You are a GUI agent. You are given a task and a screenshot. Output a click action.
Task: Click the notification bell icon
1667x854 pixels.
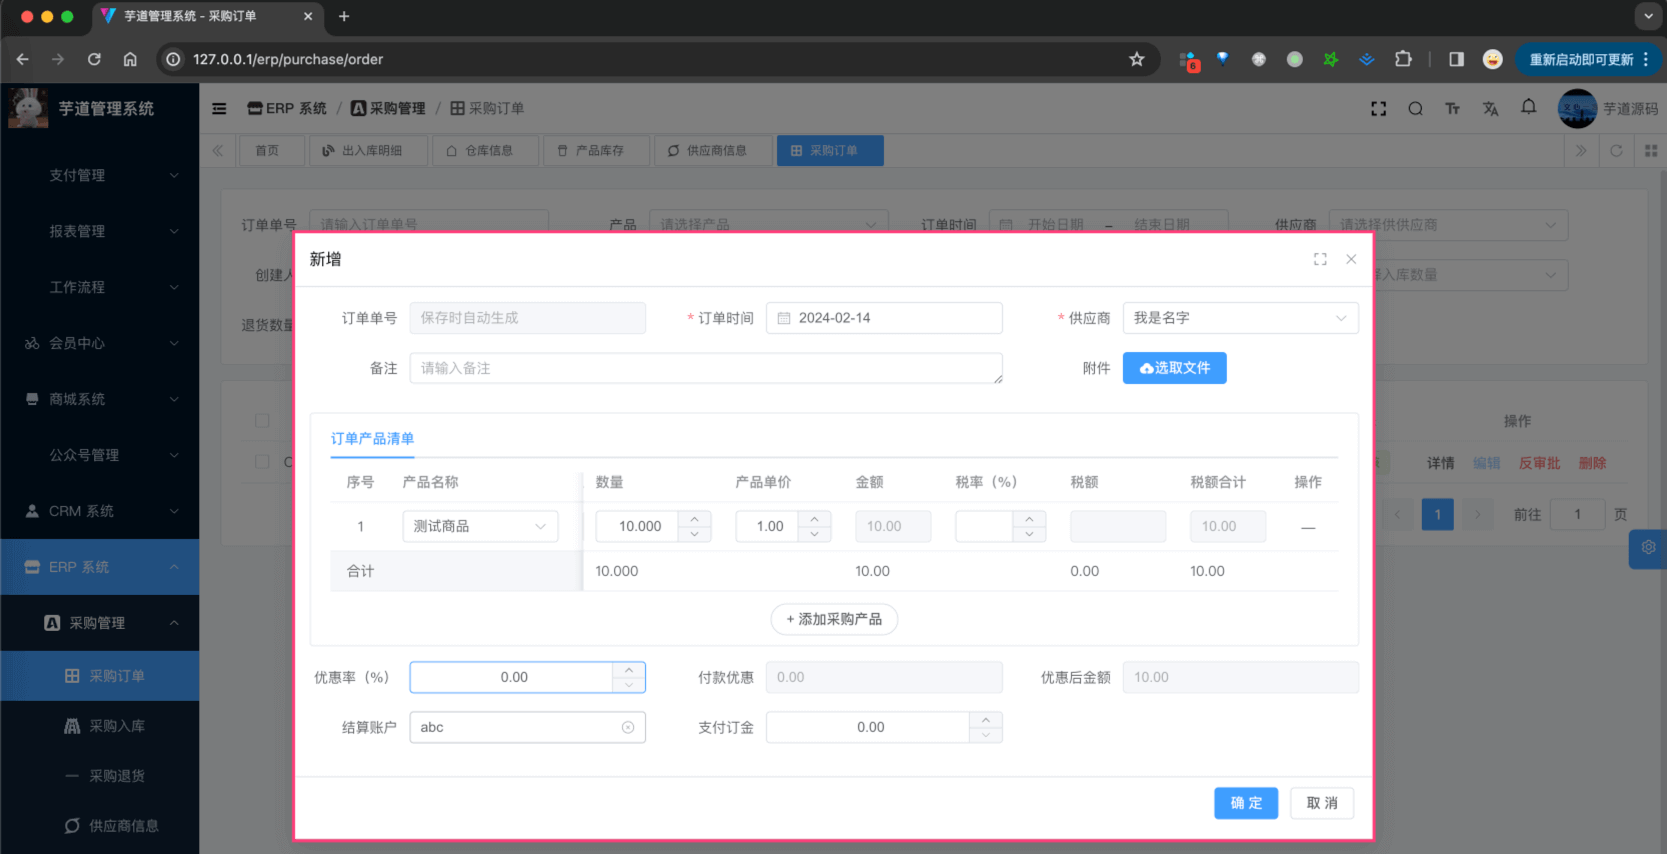pos(1528,108)
